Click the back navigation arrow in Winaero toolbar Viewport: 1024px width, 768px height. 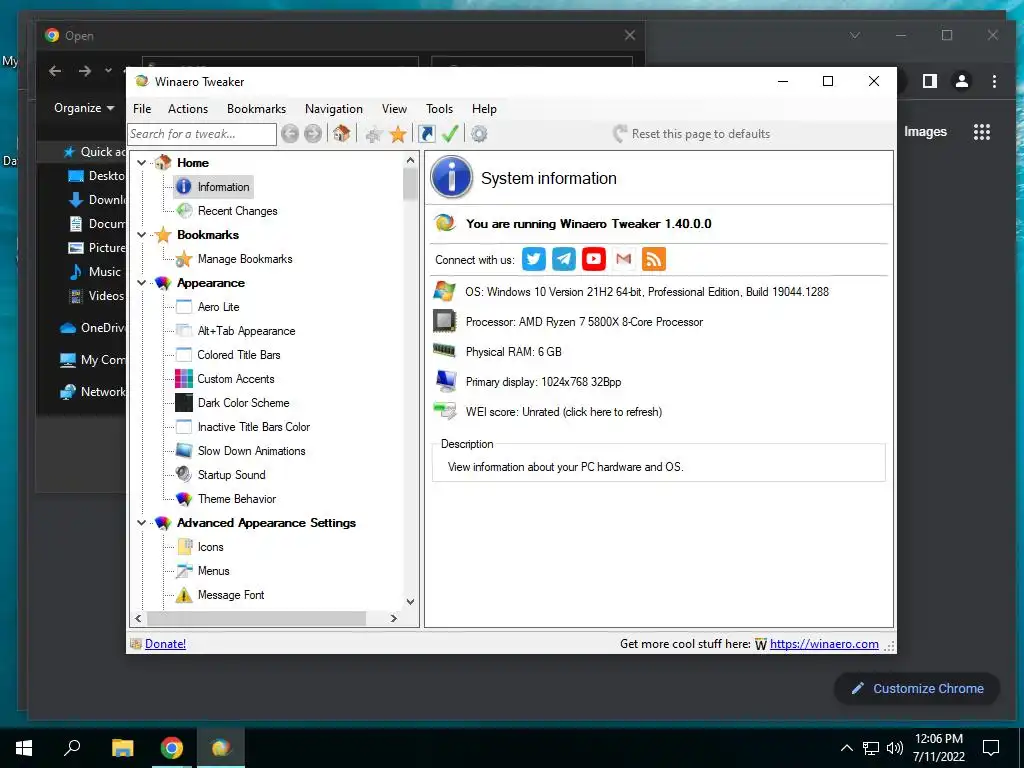(290, 134)
